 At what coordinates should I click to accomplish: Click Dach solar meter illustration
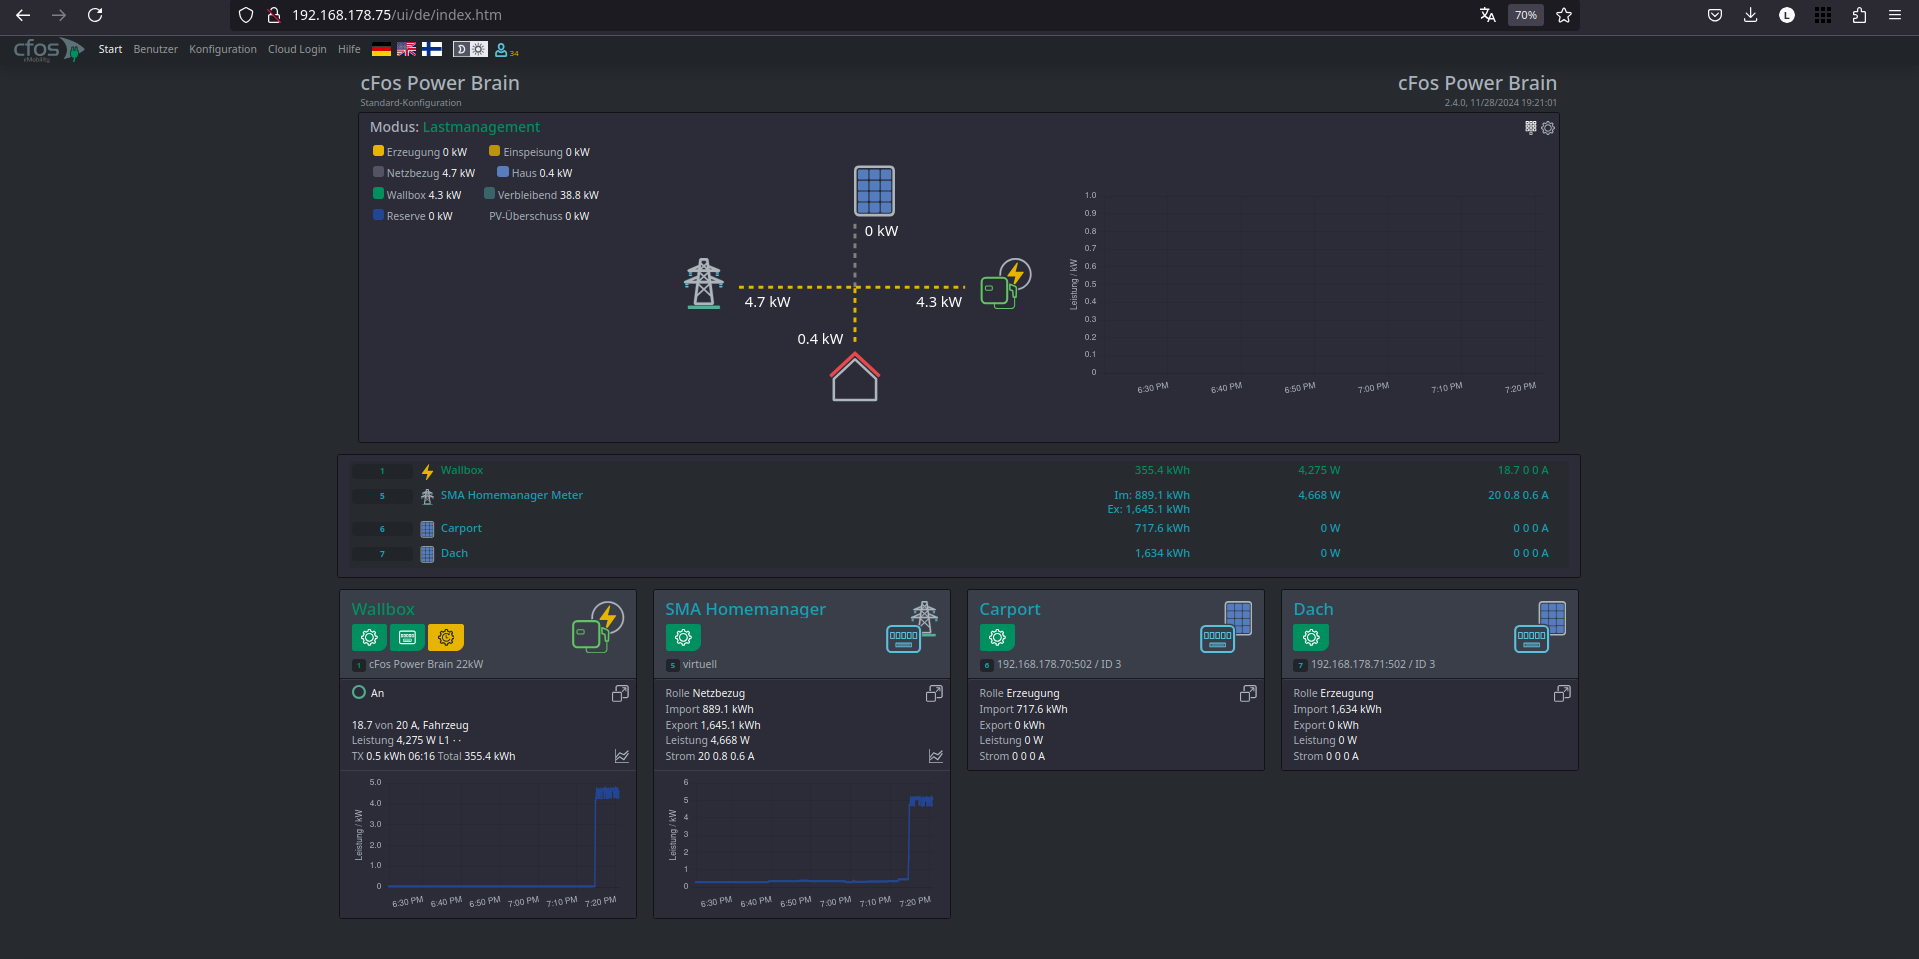[1540, 627]
